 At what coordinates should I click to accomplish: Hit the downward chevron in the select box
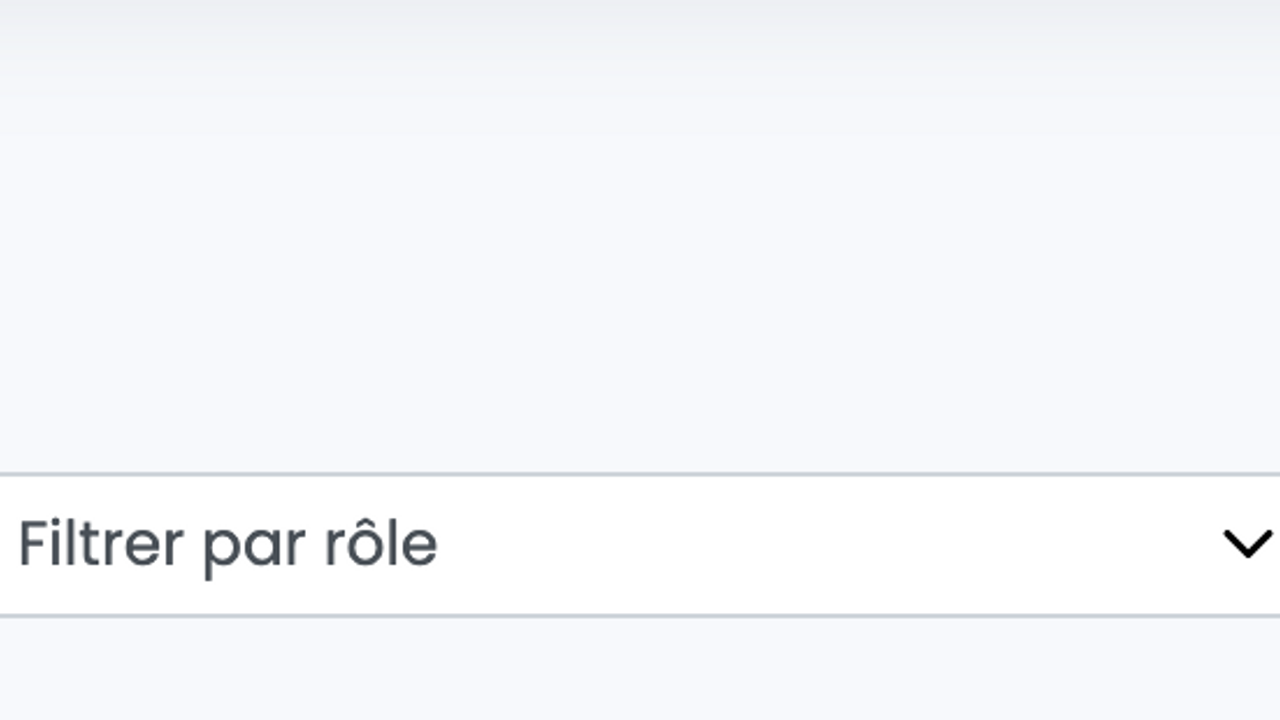tap(1247, 544)
